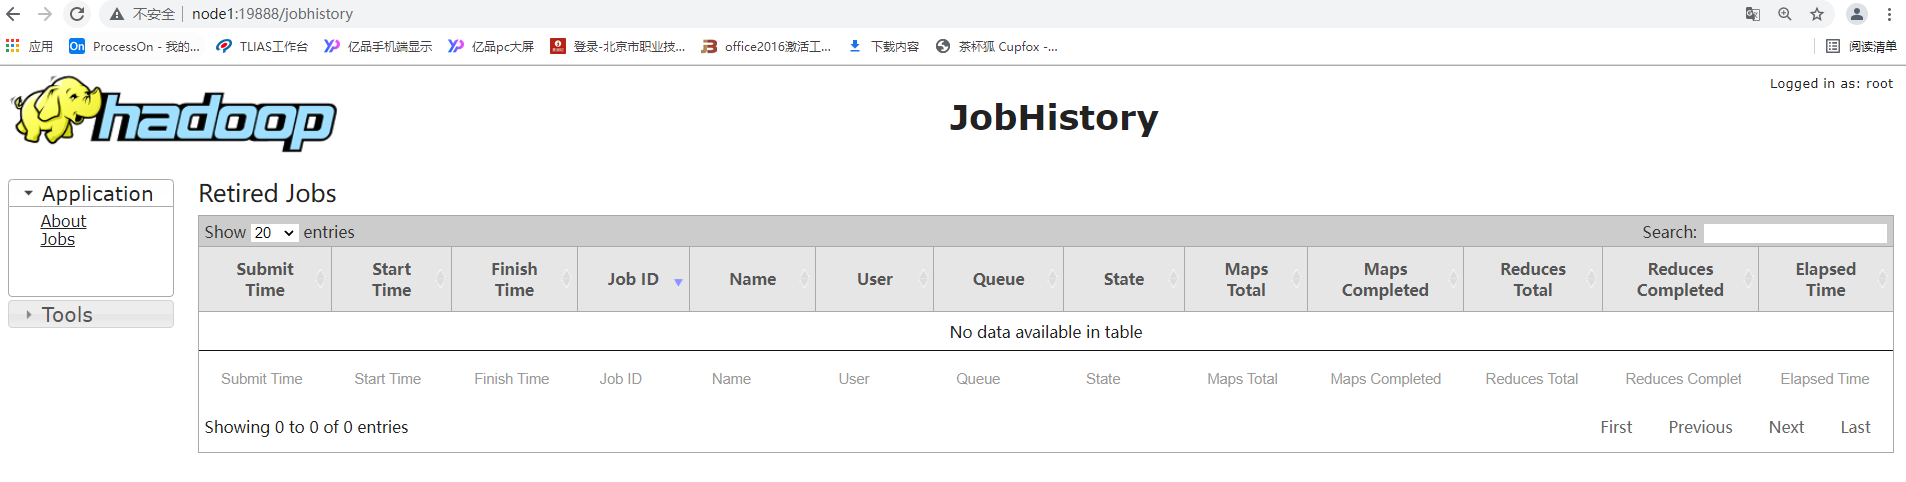Open the Jobs link
This screenshot has width=1906, height=482.
point(57,239)
